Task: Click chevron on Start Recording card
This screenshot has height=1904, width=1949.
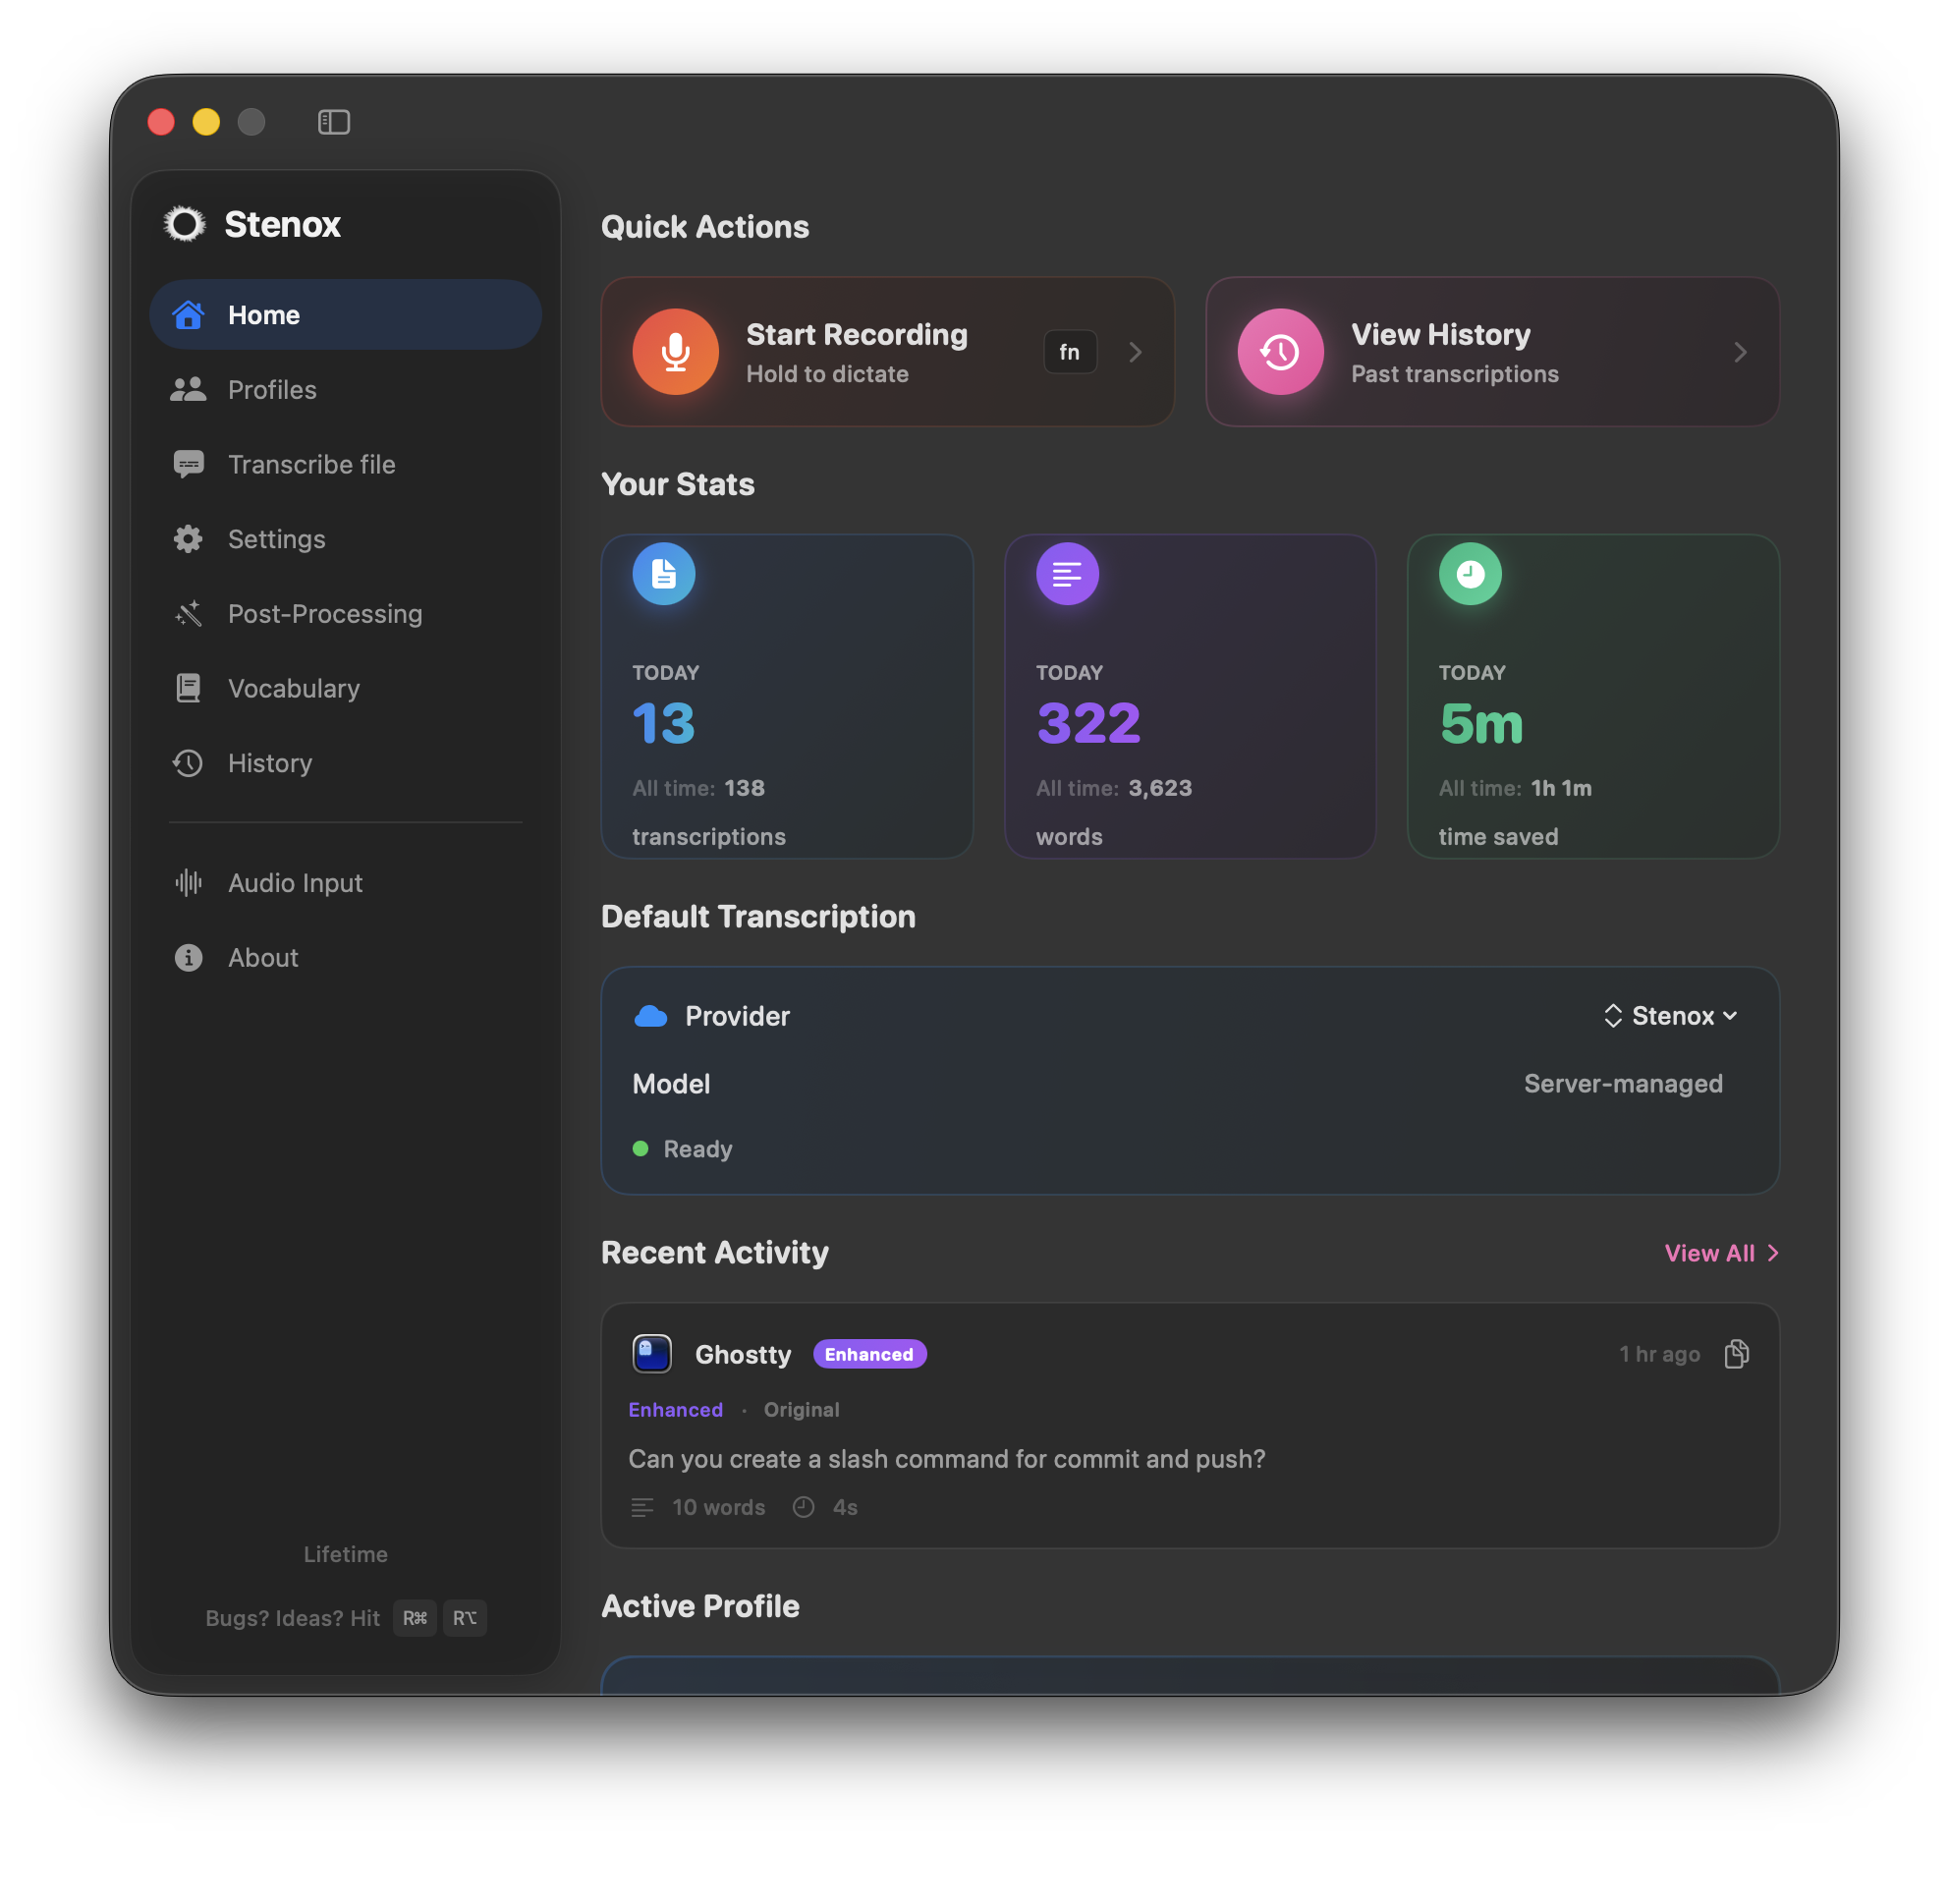Action: [1135, 352]
